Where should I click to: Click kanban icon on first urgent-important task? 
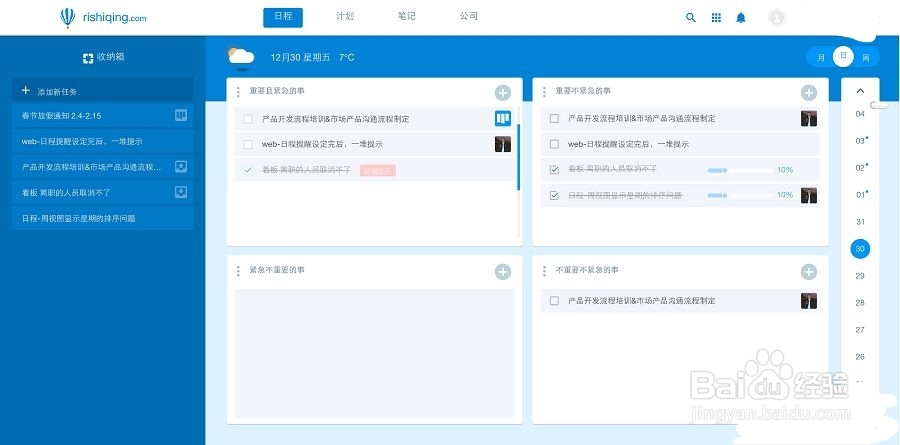(x=503, y=119)
